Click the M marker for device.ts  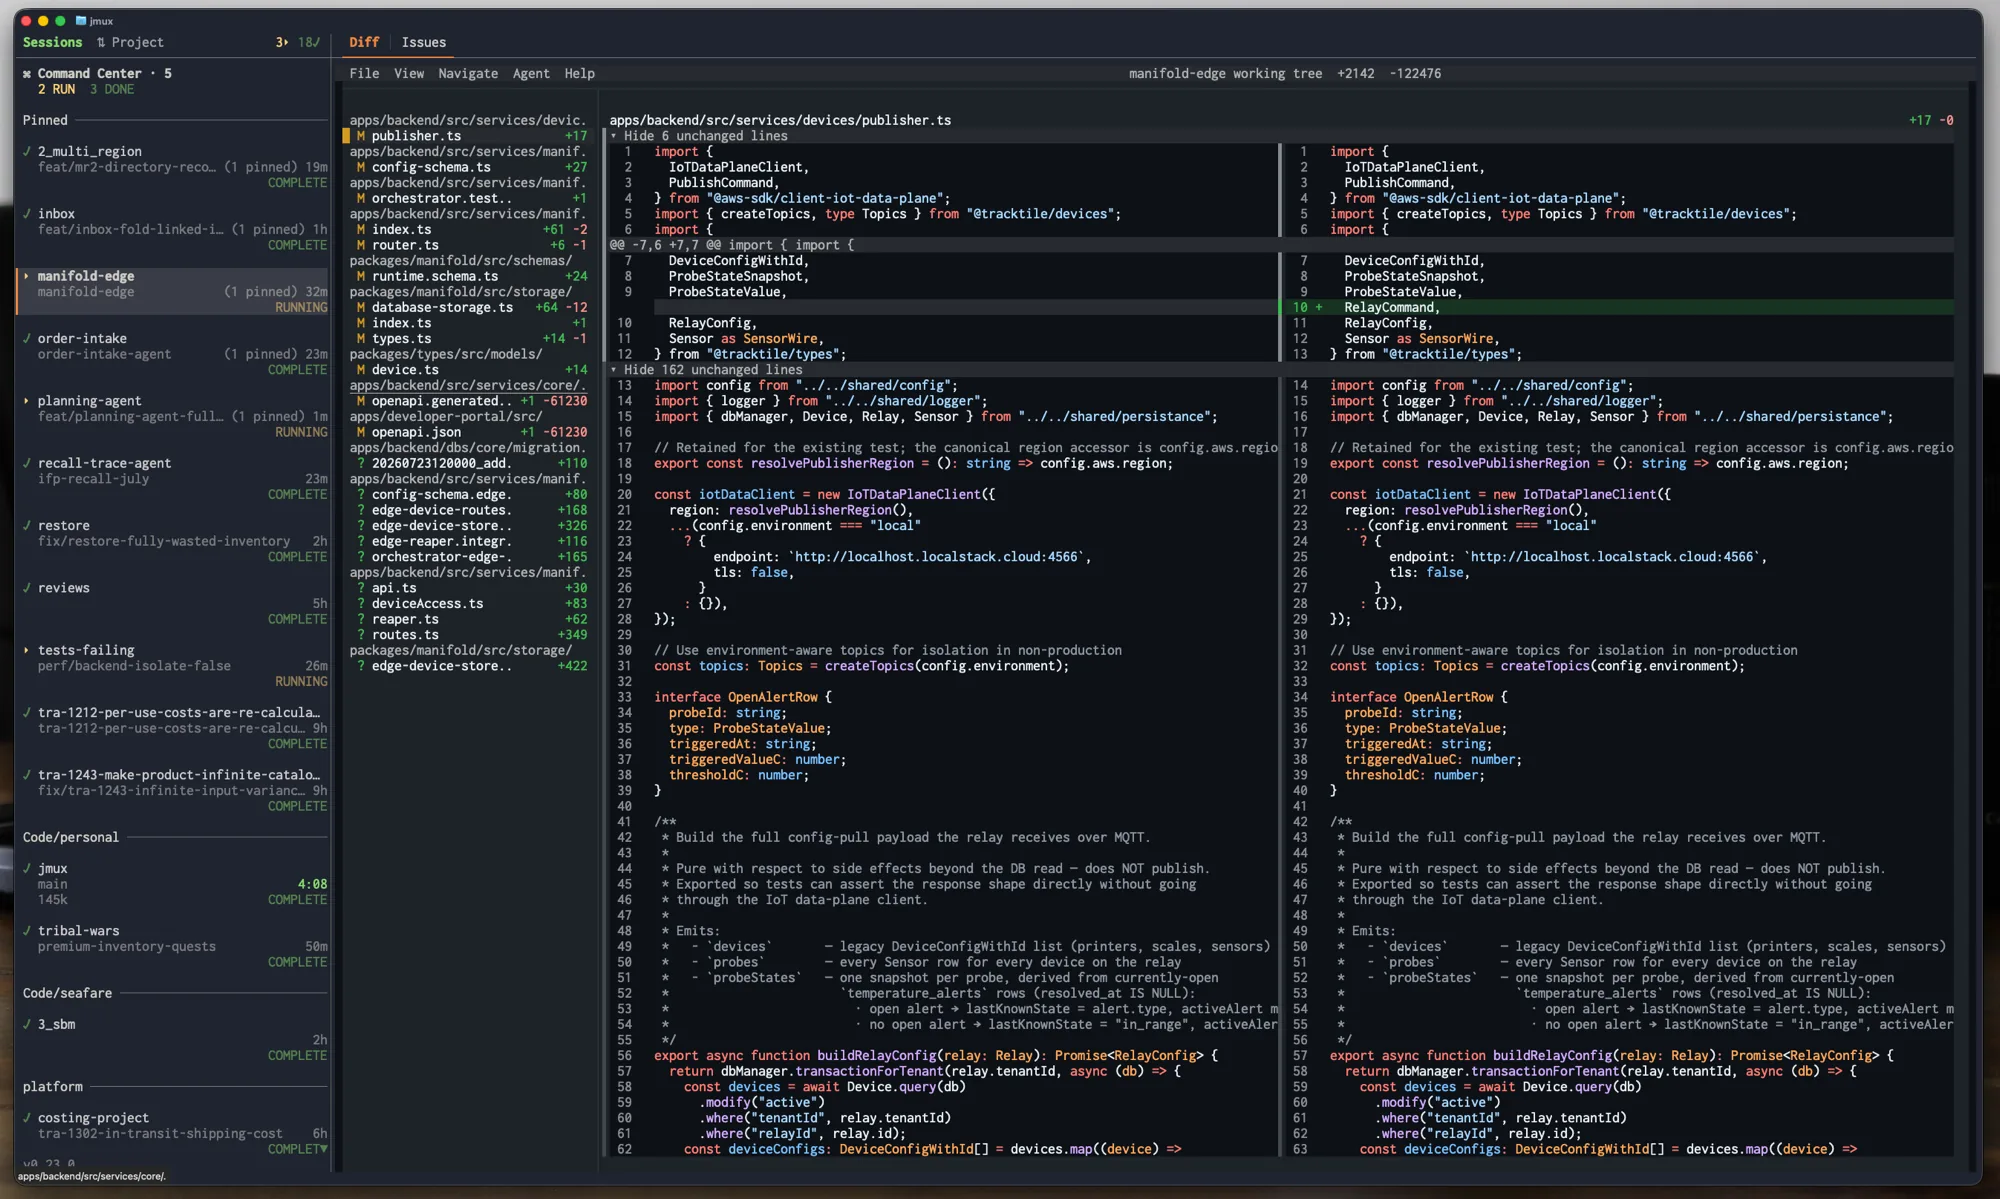(x=361, y=370)
